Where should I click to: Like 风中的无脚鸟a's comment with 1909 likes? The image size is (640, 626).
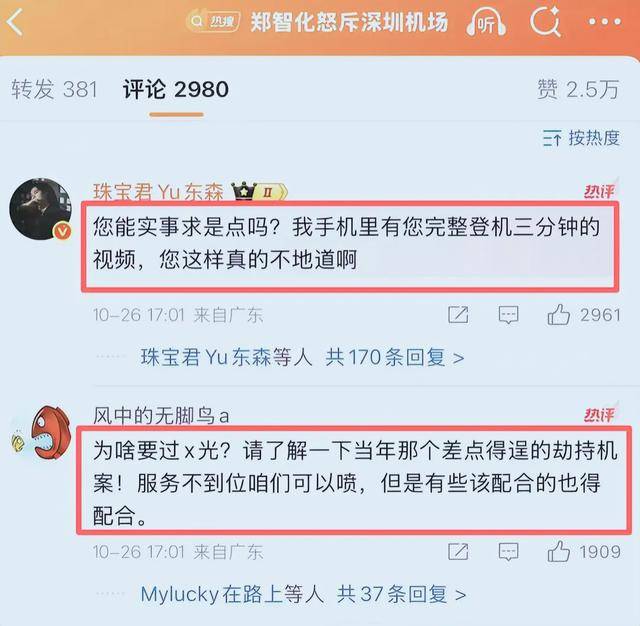[558, 552]
